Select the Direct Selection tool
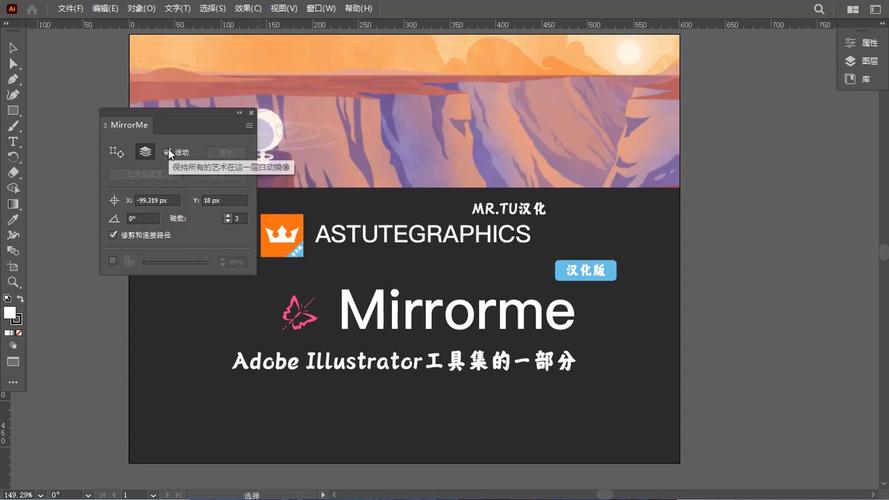889x500 pixels. pos(13,63)
